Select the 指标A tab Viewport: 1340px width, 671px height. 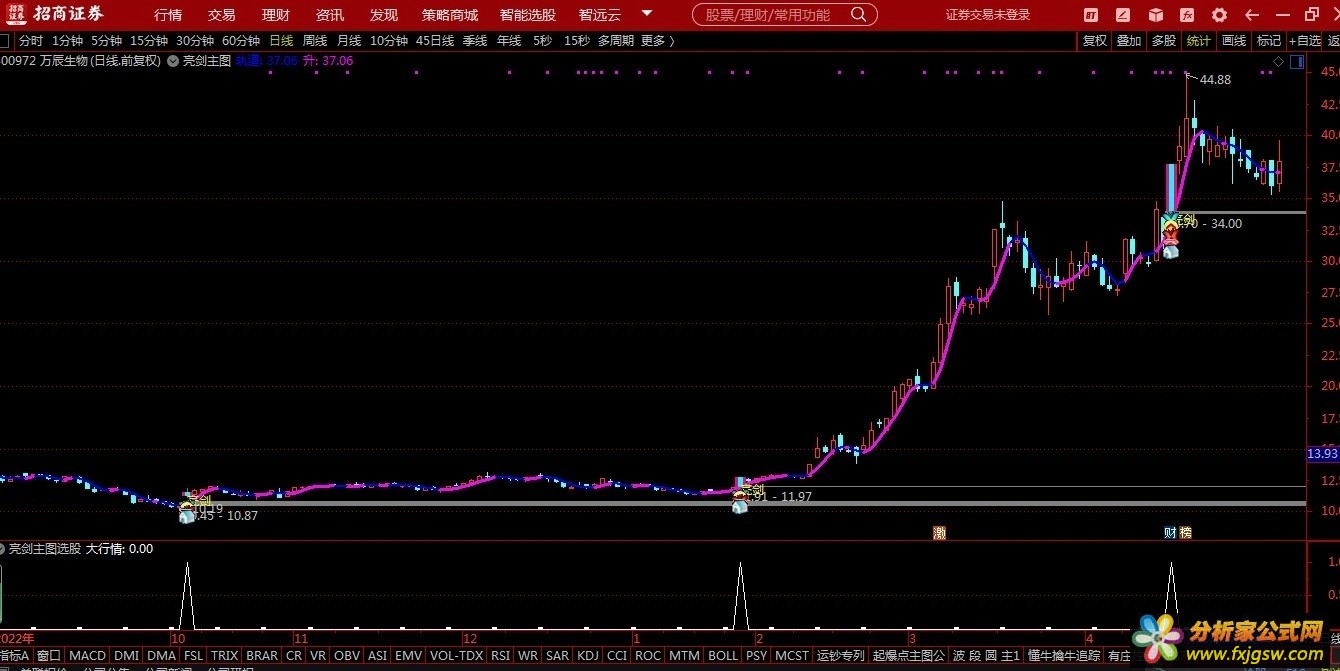tap(15, 656)
